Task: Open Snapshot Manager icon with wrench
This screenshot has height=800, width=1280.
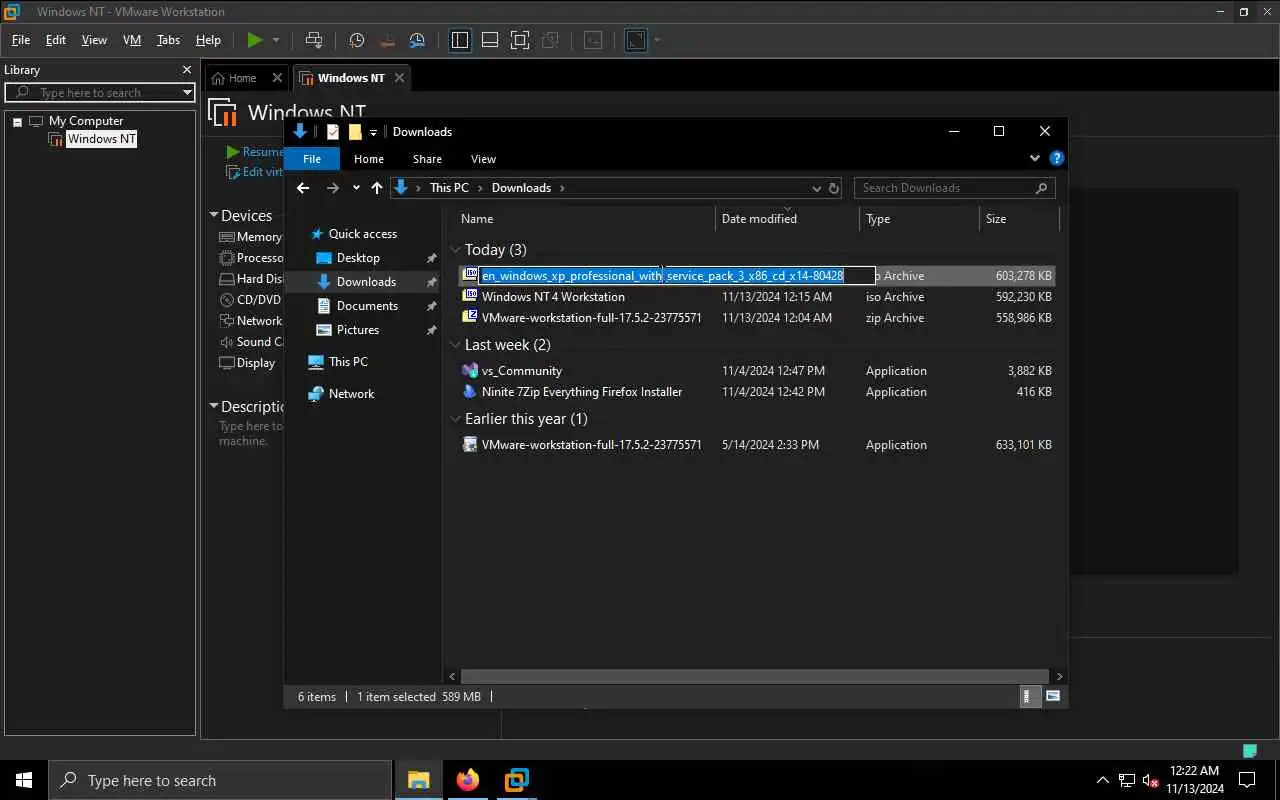Action: point(418,40)
